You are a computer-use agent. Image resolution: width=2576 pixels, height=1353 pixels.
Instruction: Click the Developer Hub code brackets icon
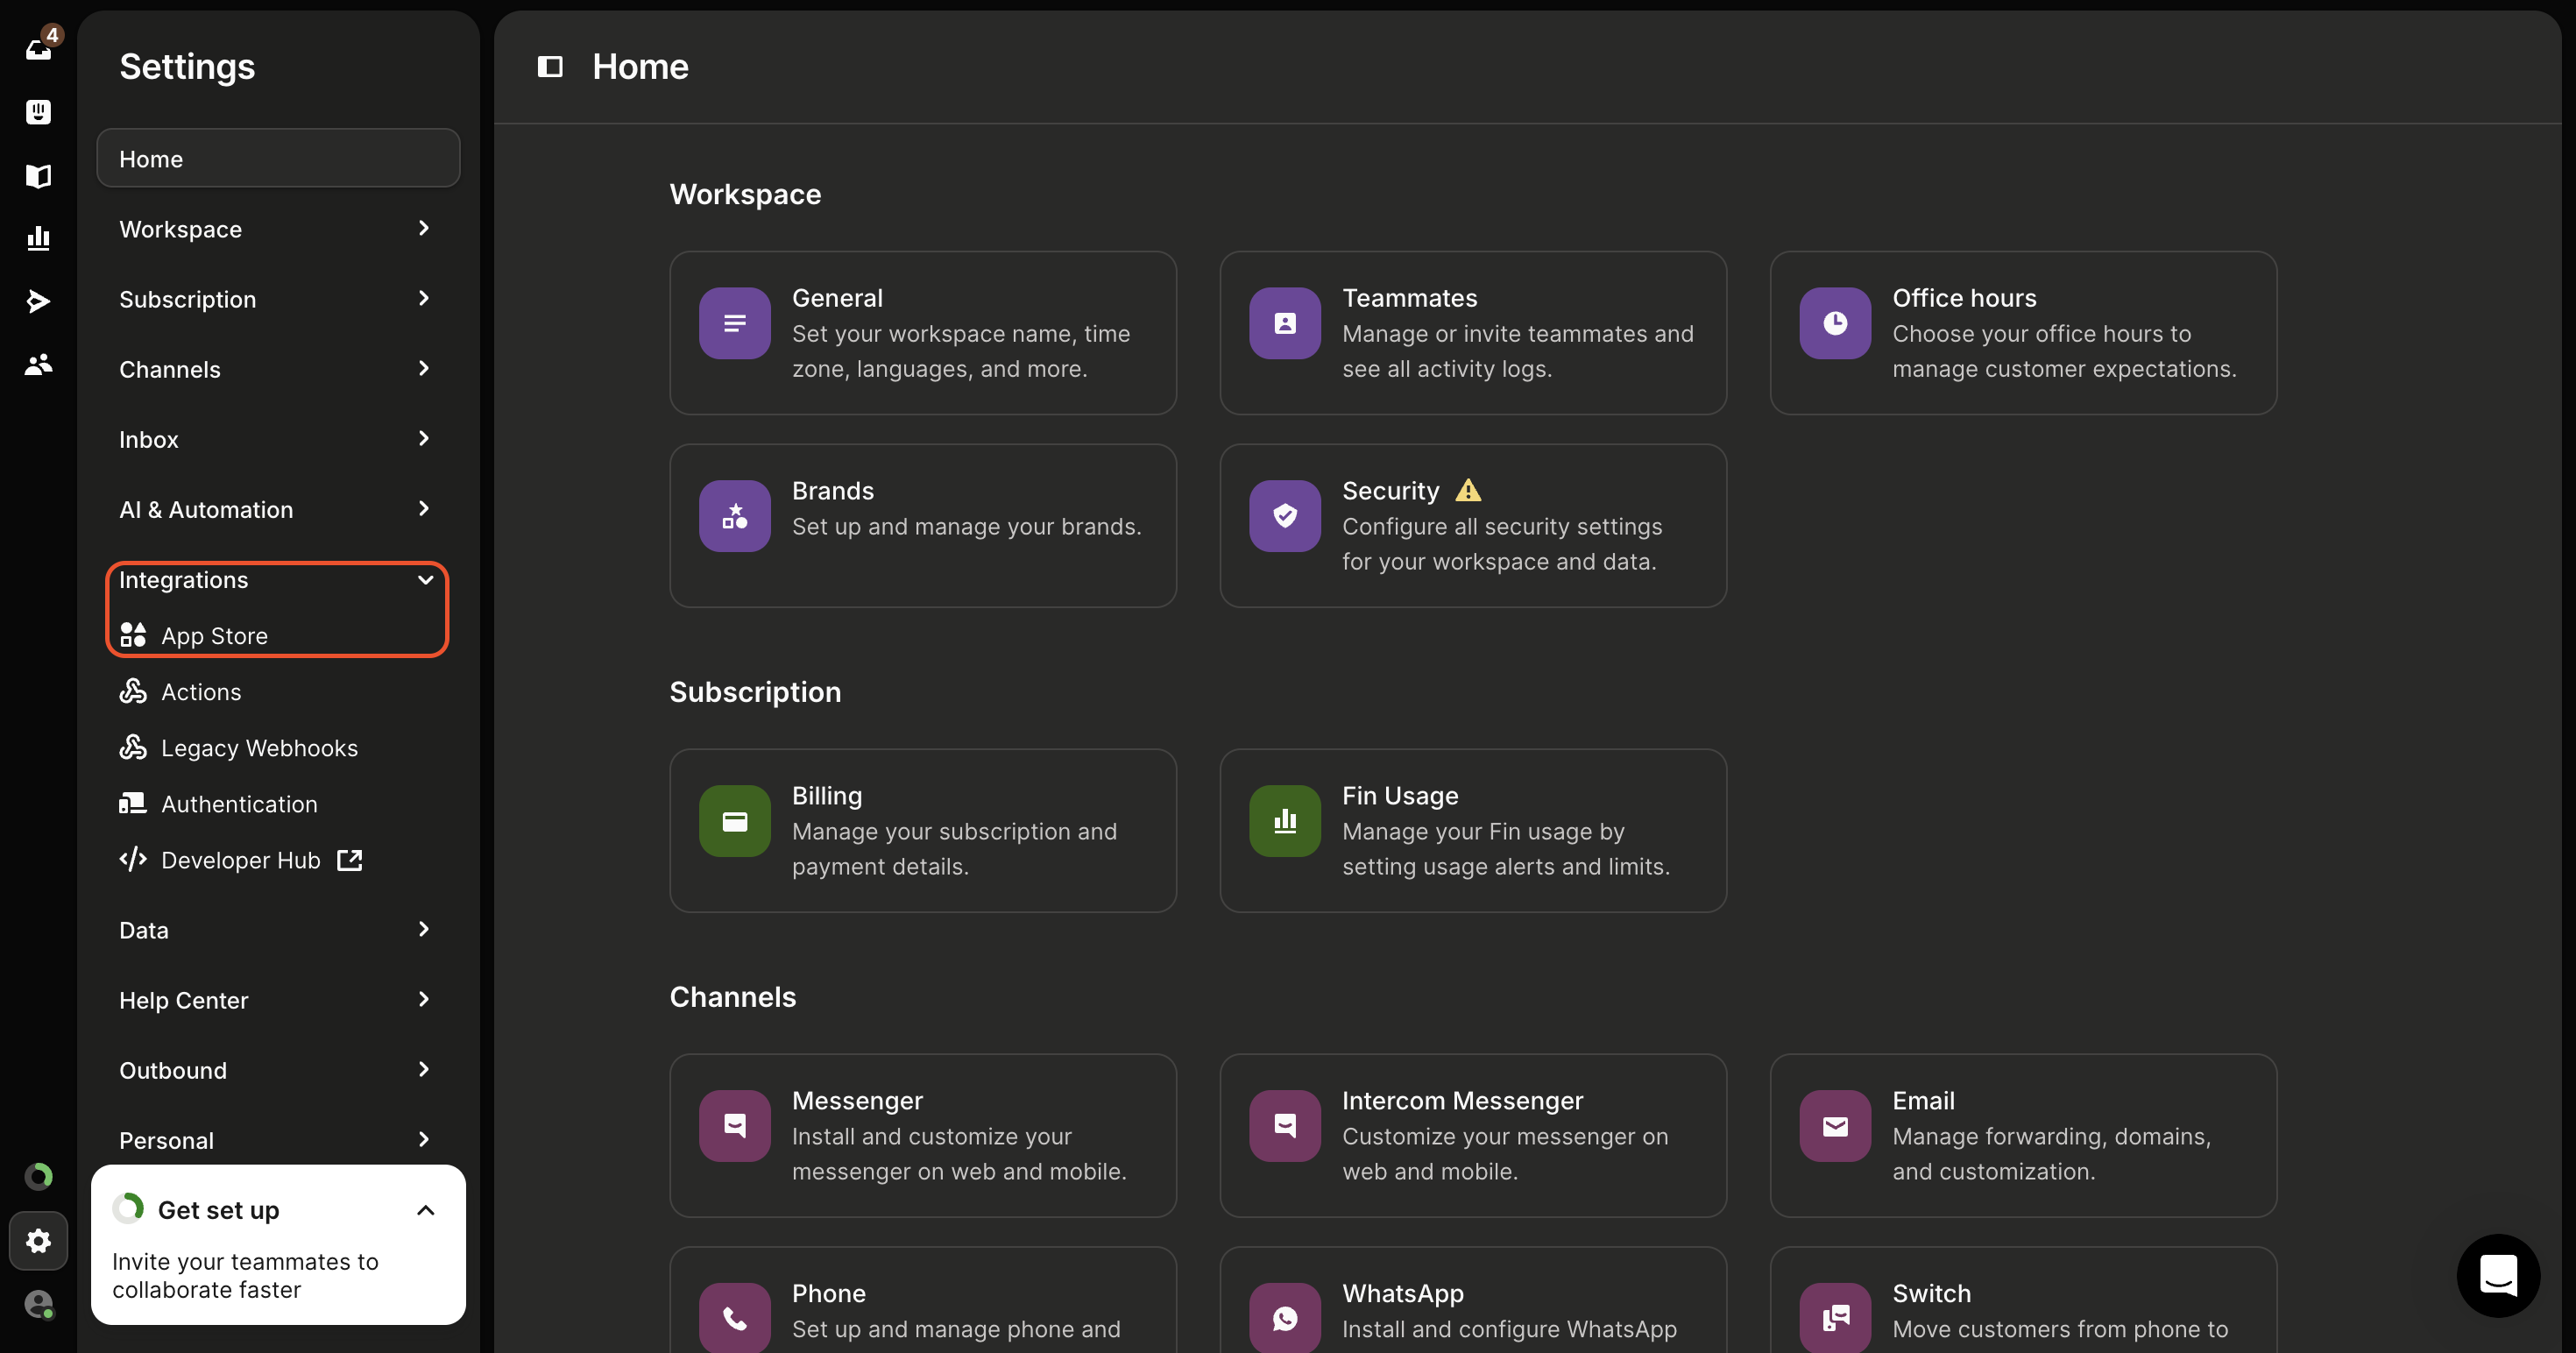click(133, 859)
